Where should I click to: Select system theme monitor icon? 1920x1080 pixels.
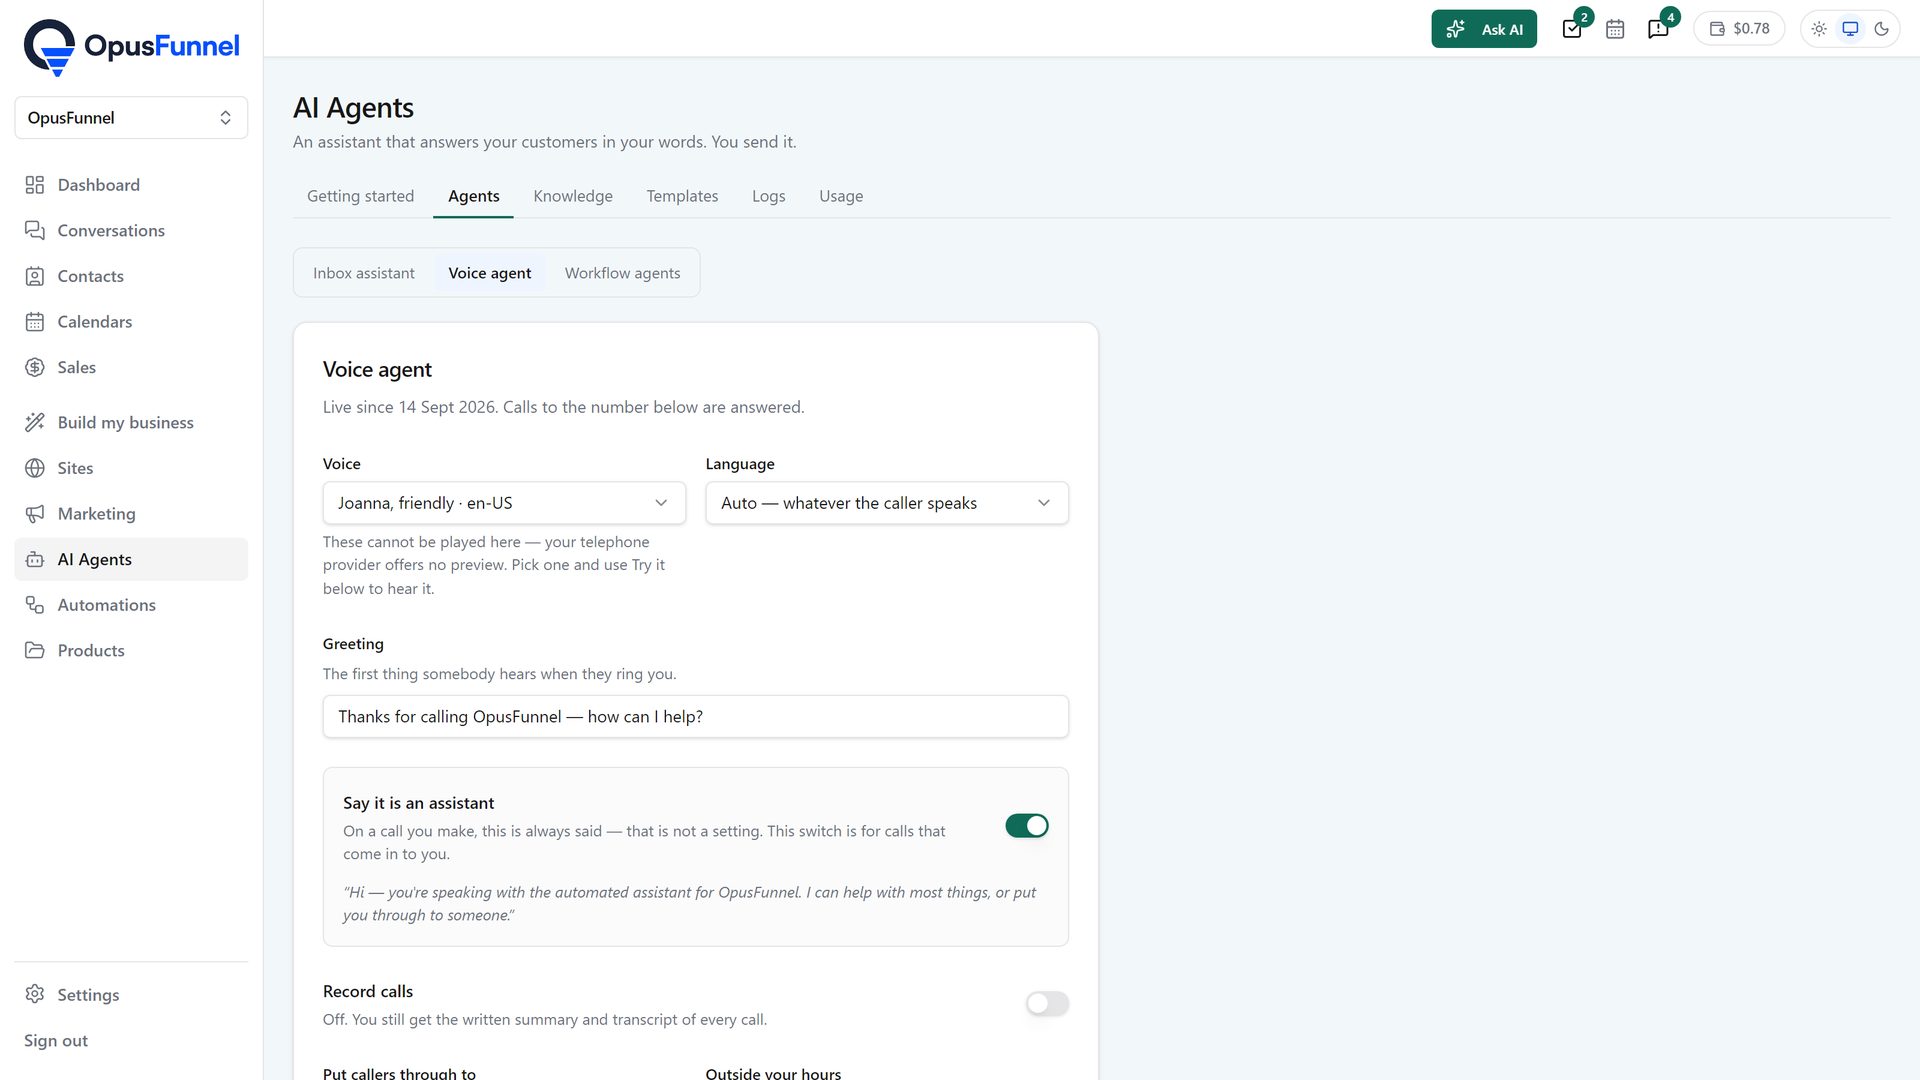coord(1850,29)
